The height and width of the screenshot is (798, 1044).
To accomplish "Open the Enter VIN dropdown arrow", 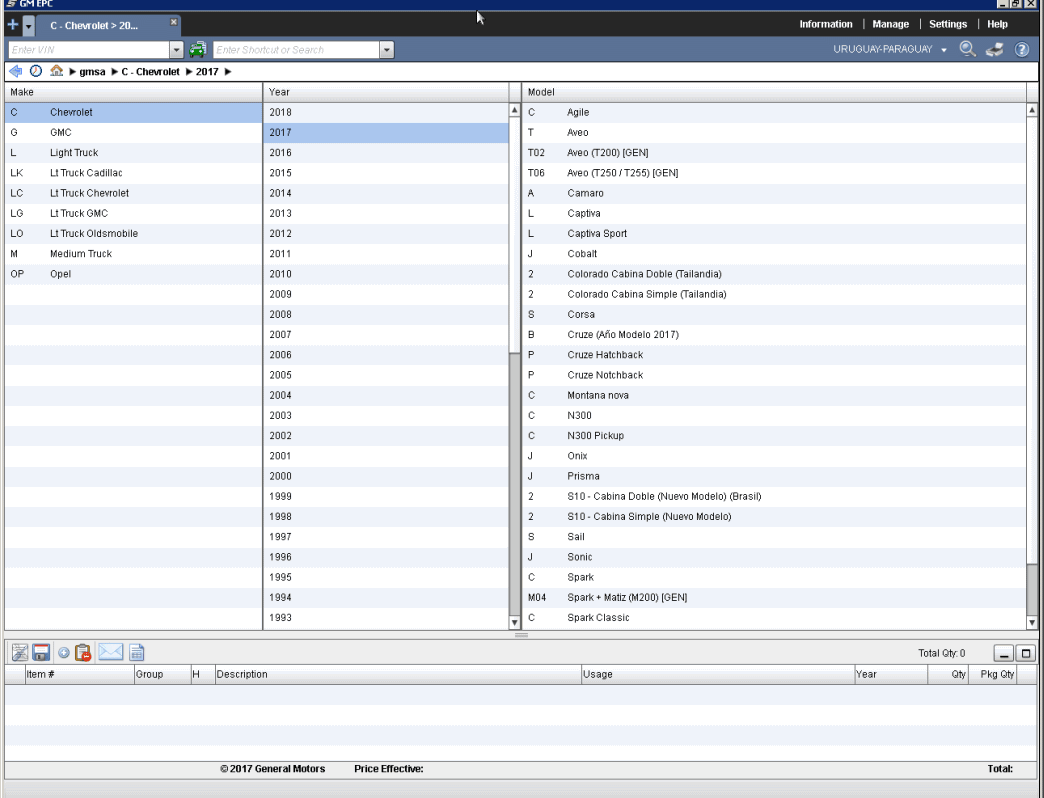I will click(177, 49).
